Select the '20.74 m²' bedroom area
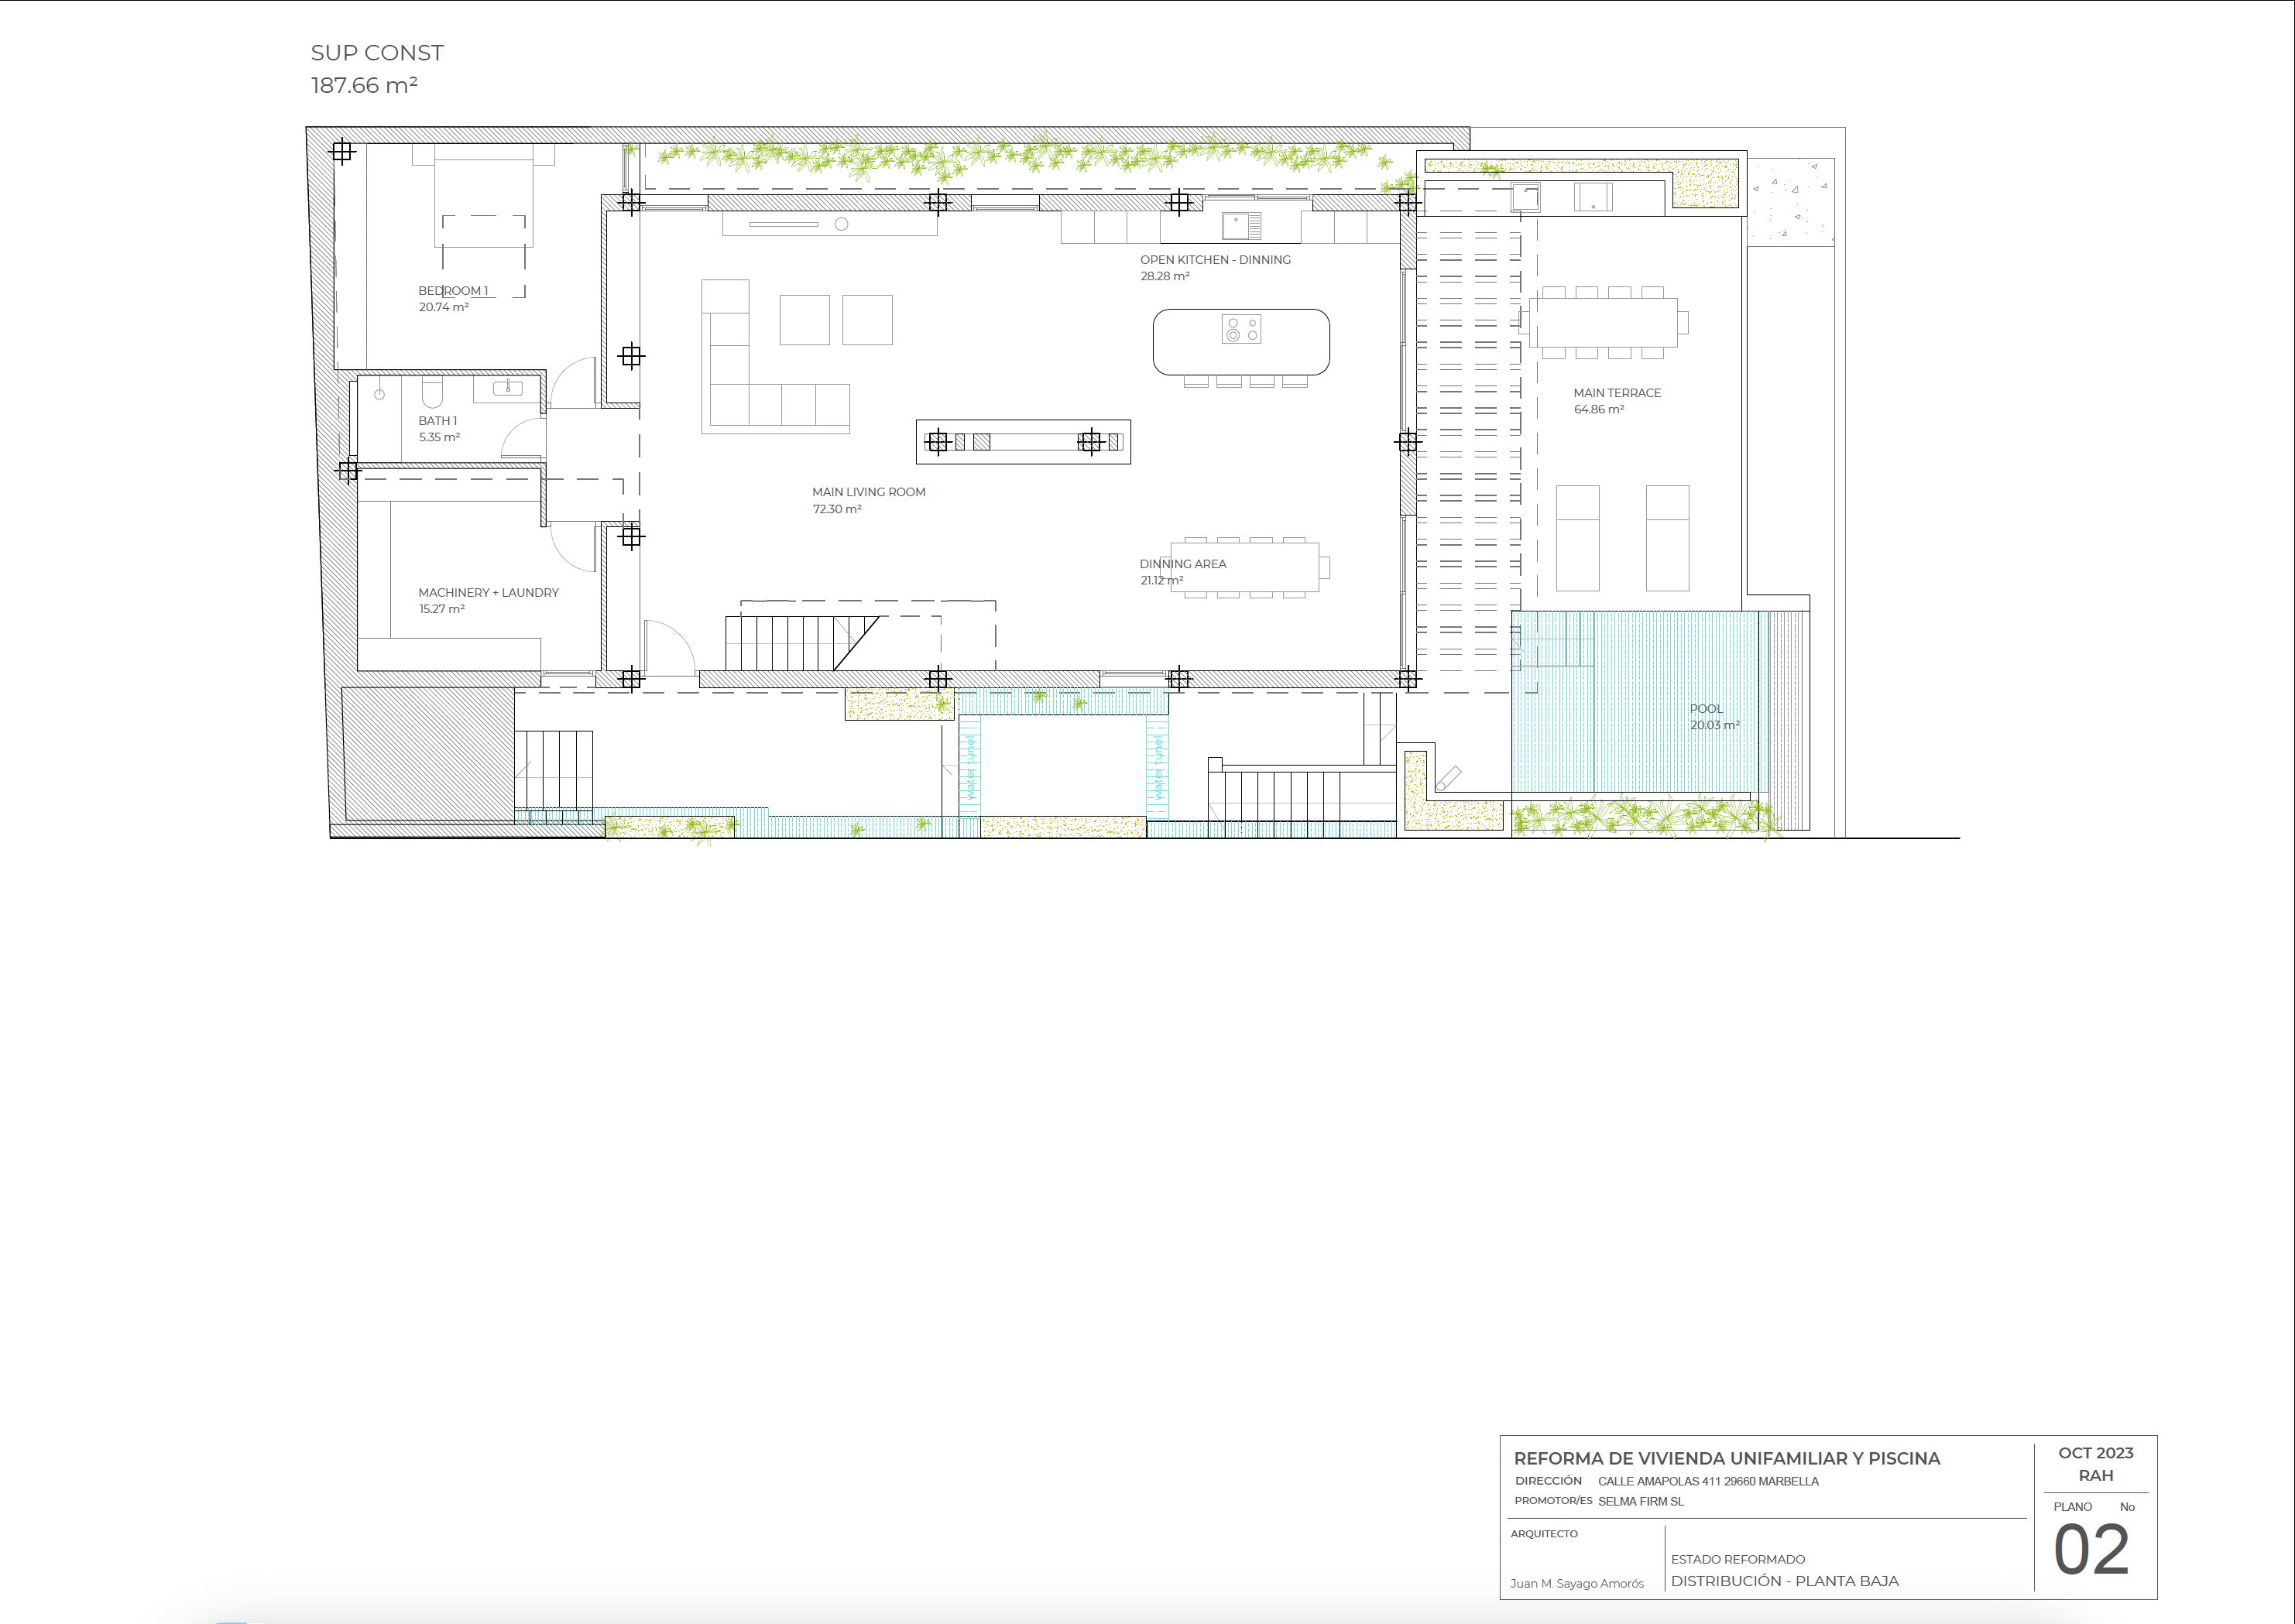 click(x=443, y=307)
